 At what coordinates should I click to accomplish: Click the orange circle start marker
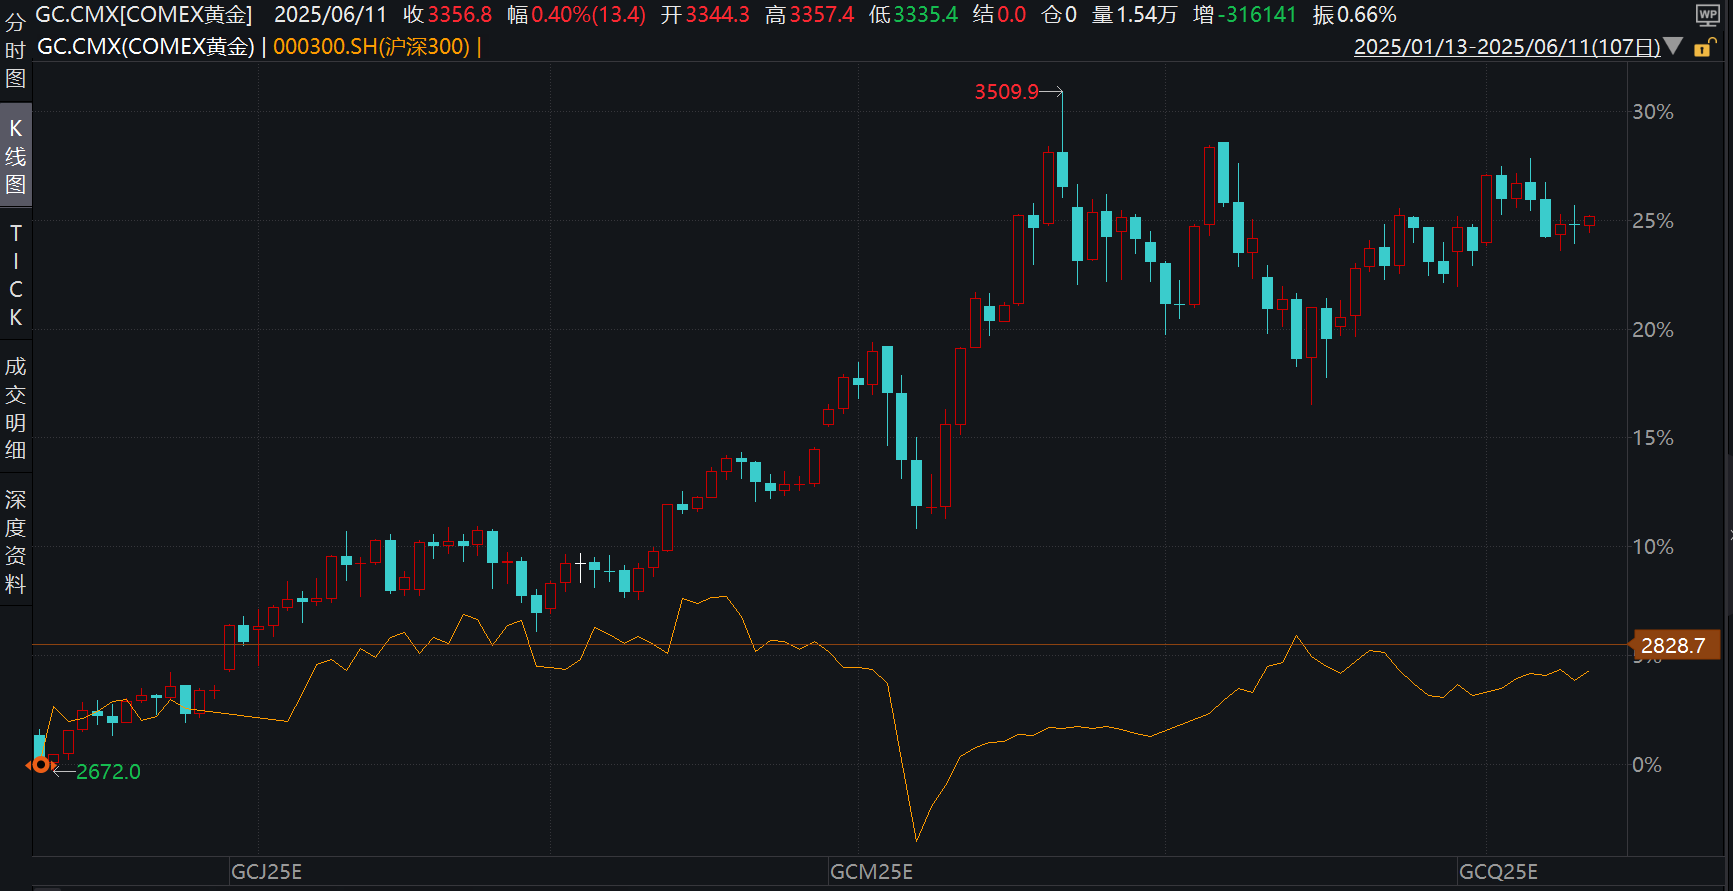click(x=40, y=765)
